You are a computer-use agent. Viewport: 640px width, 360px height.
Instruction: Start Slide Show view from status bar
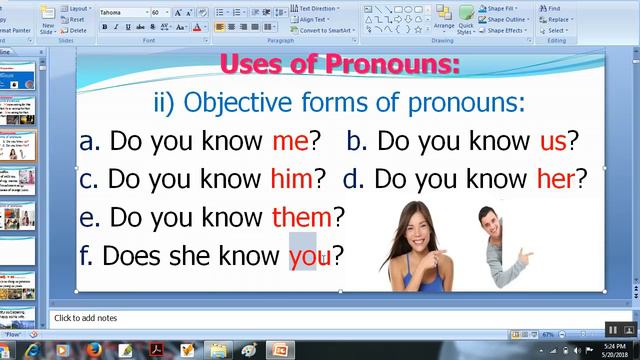534,334
